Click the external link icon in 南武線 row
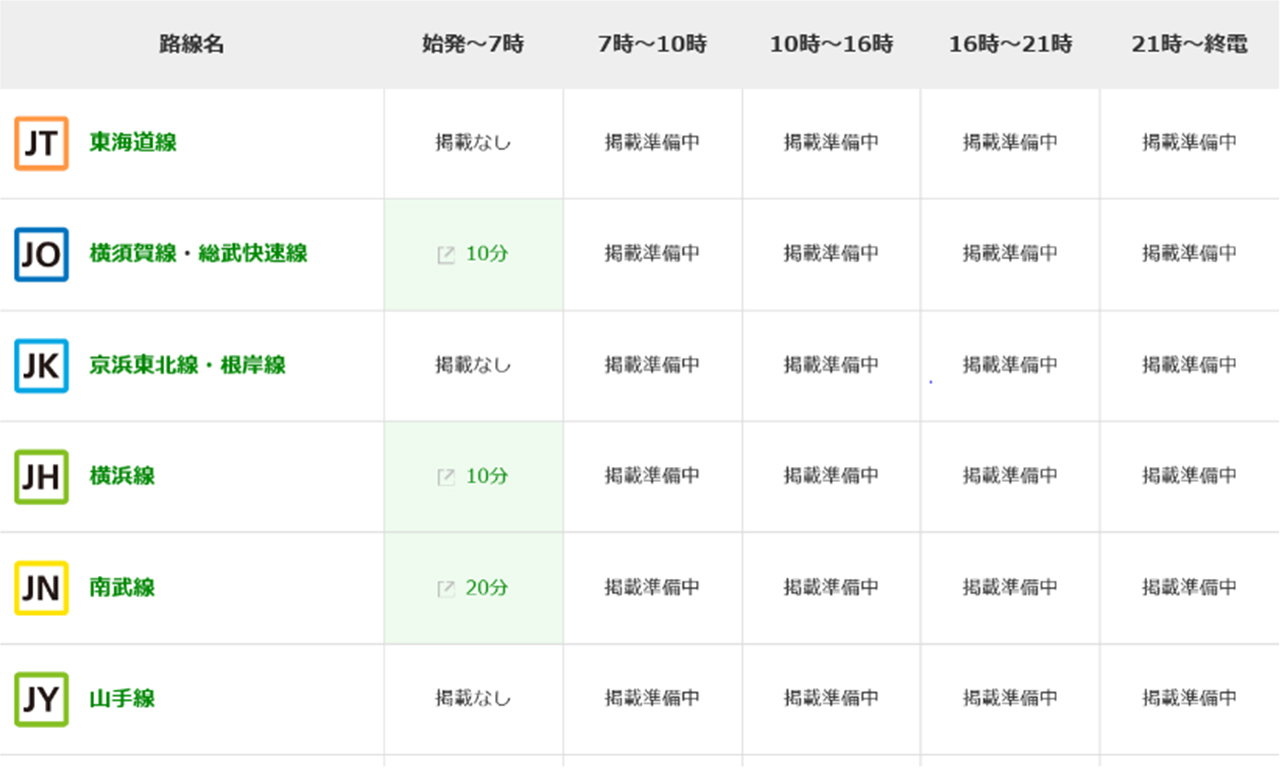 [x=446, y=589]
